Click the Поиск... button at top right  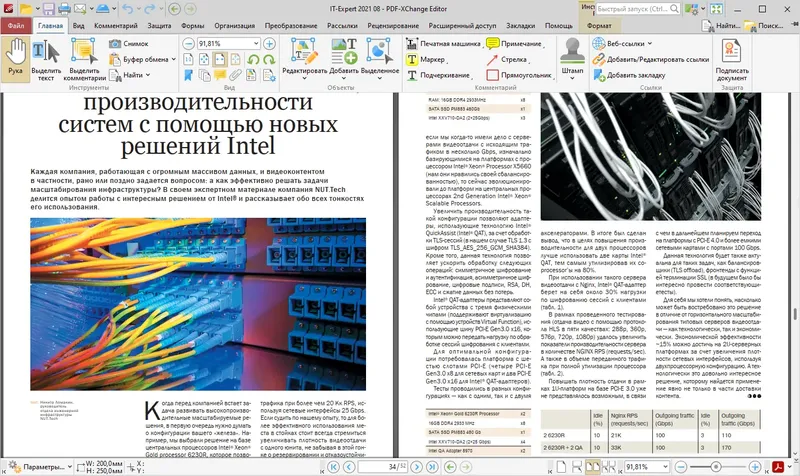click(764, 26)
